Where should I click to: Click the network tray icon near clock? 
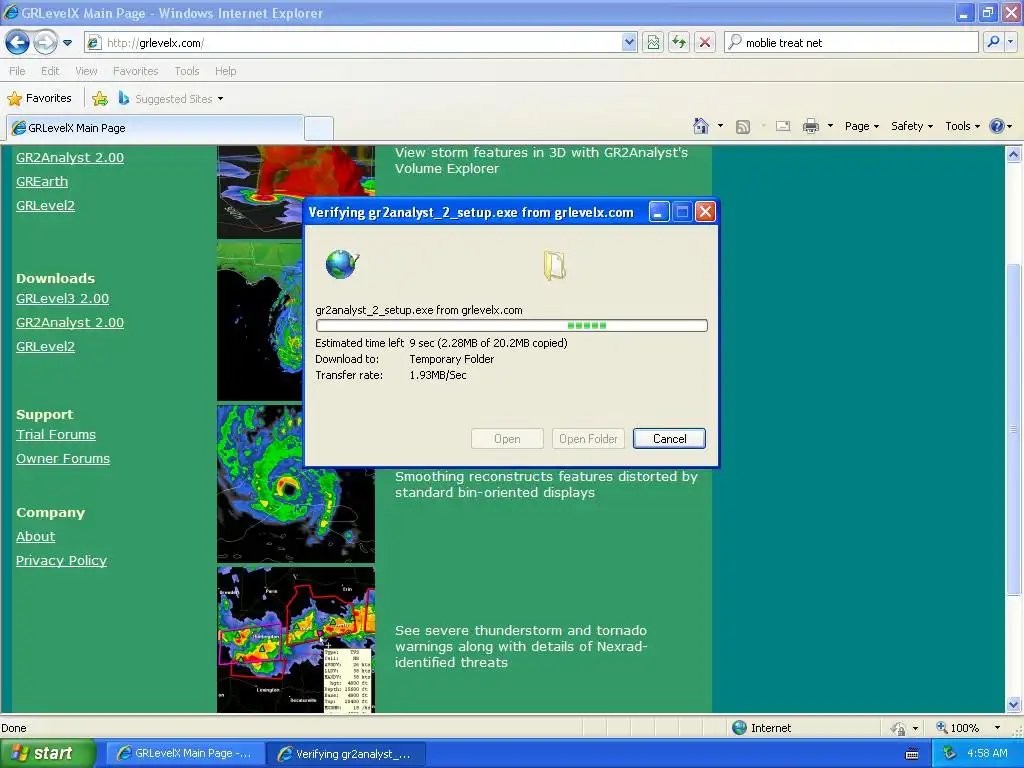click(950, 754)
